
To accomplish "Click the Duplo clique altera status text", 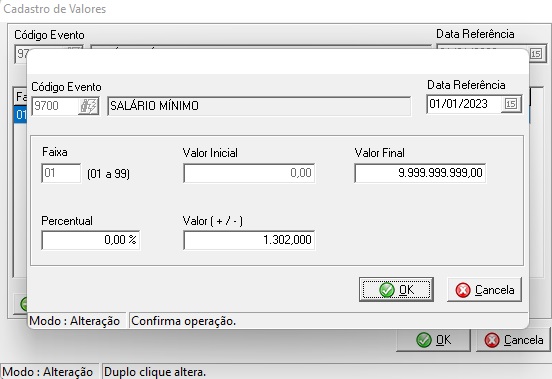I will 155,372.
